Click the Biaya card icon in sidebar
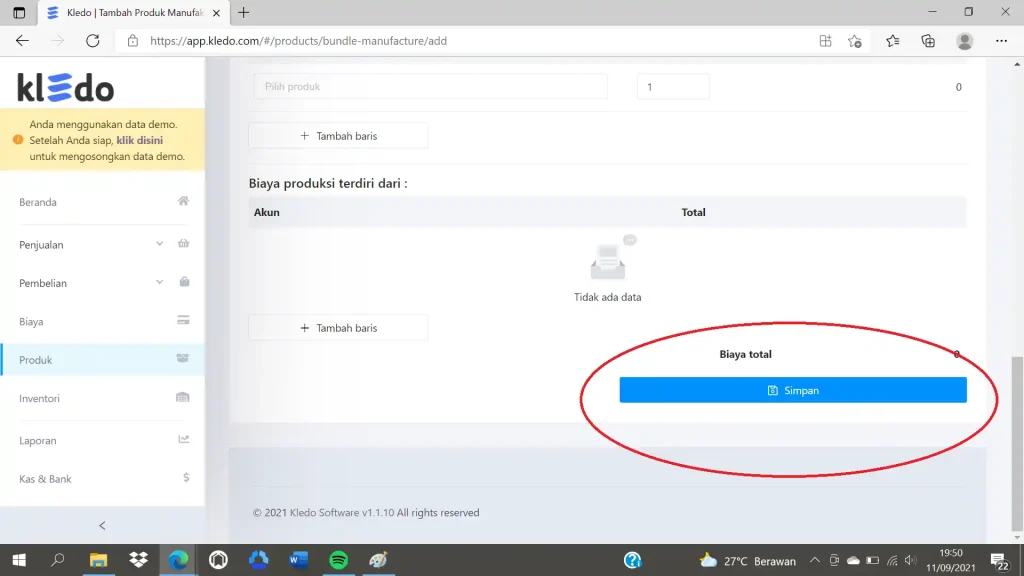The image size is (1024, 576). click(x=184, y=320)
